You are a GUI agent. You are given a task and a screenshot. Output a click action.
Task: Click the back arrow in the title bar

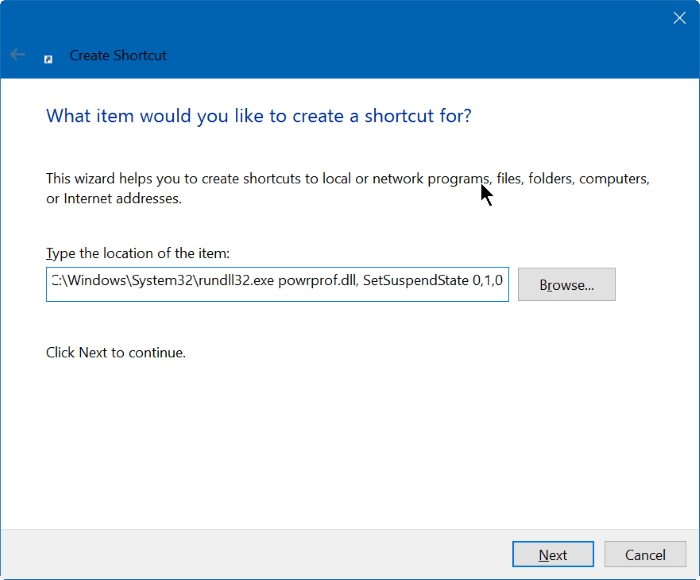(18, 55)
